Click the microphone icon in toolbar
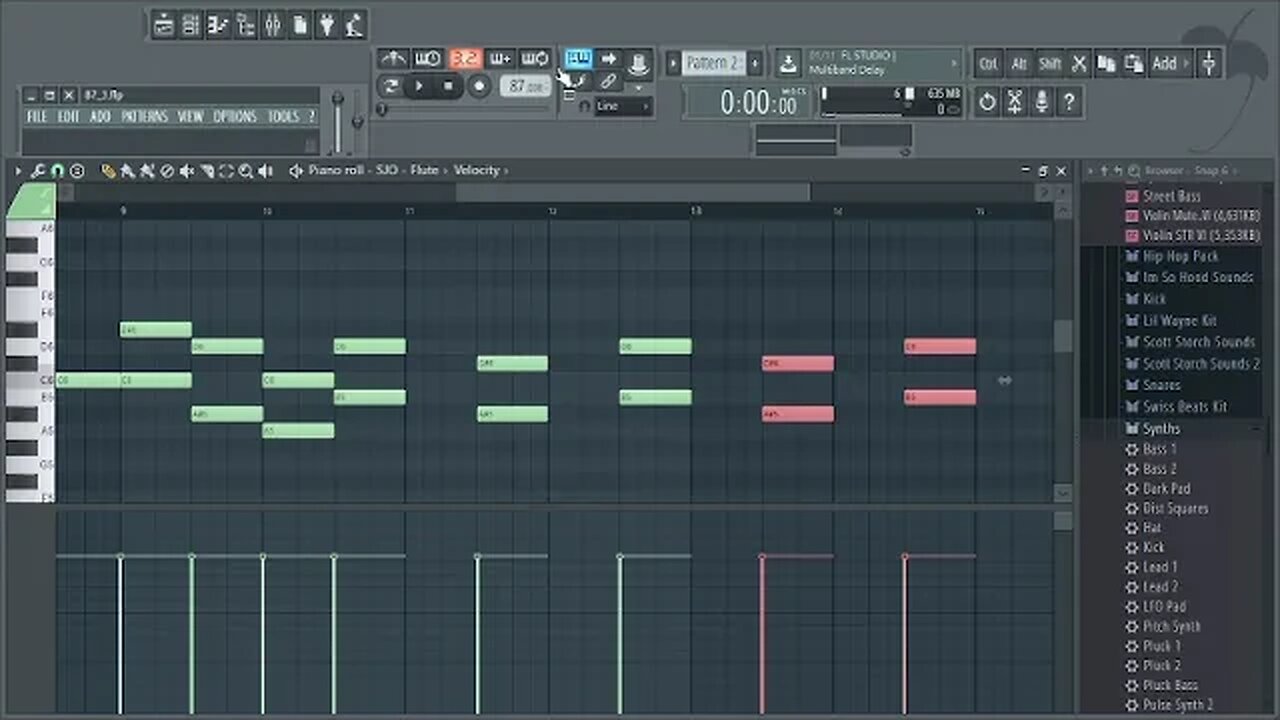Image resolution: width=1280 pixels, height=720 pixels. point(1042,102)
